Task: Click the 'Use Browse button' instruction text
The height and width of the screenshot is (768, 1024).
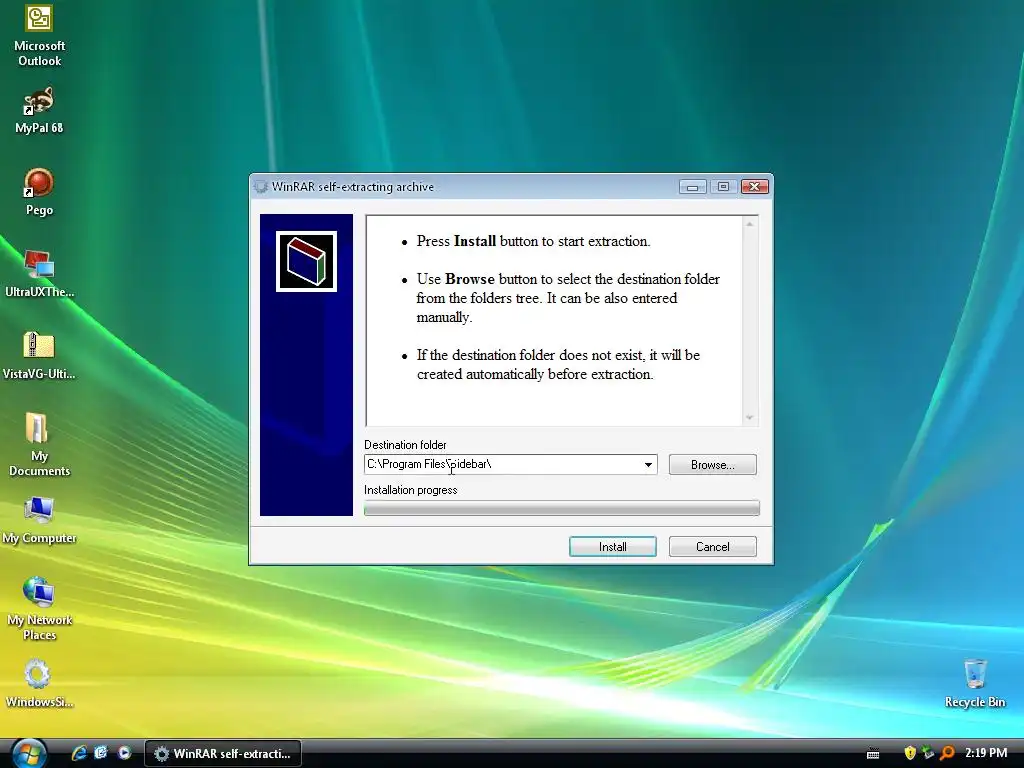Action: (x=568, y=298)
